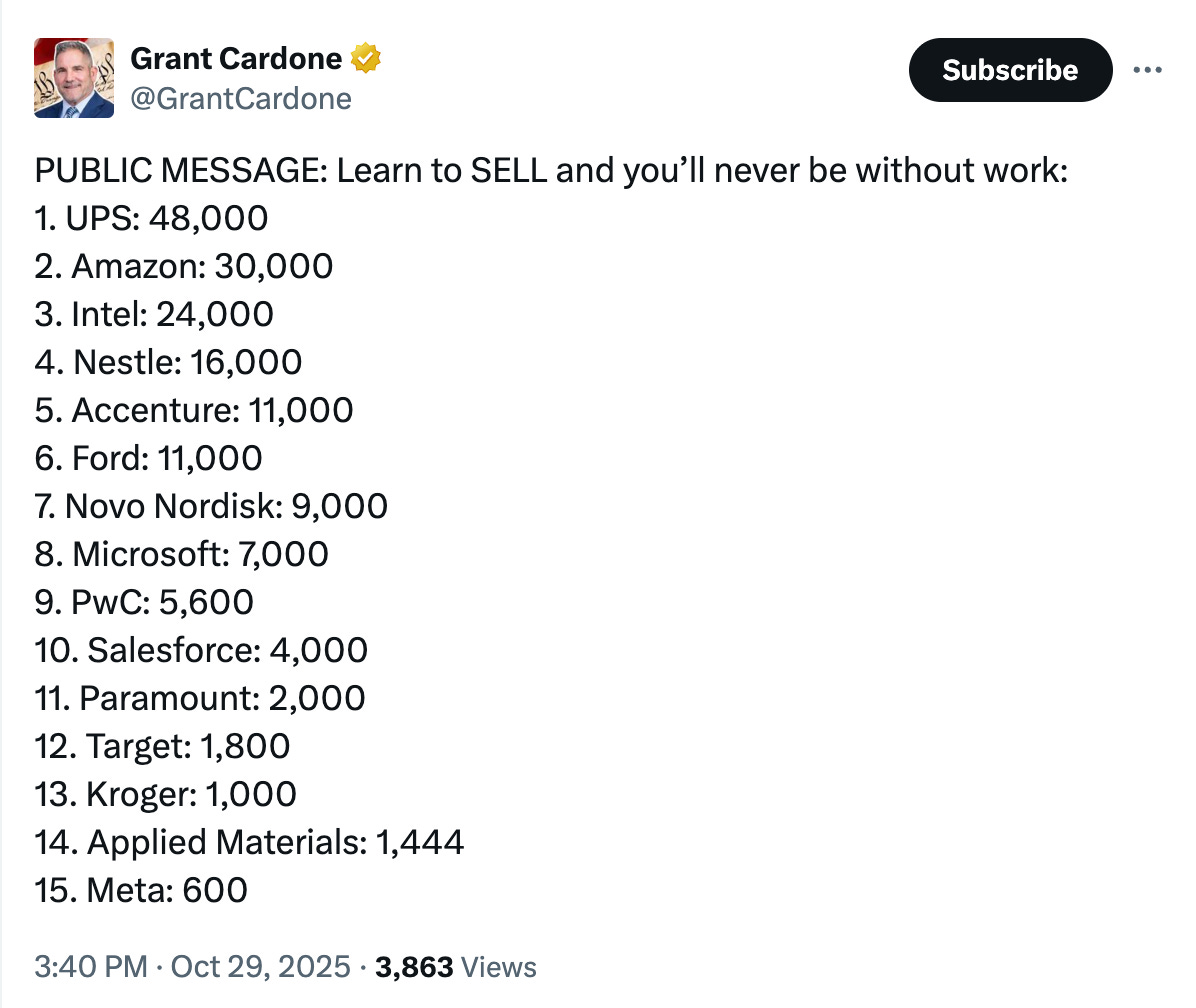Click the Kroger: 1,000 list item
Viewport: 1196px width, 1008px height.
[x=163, y=794]
